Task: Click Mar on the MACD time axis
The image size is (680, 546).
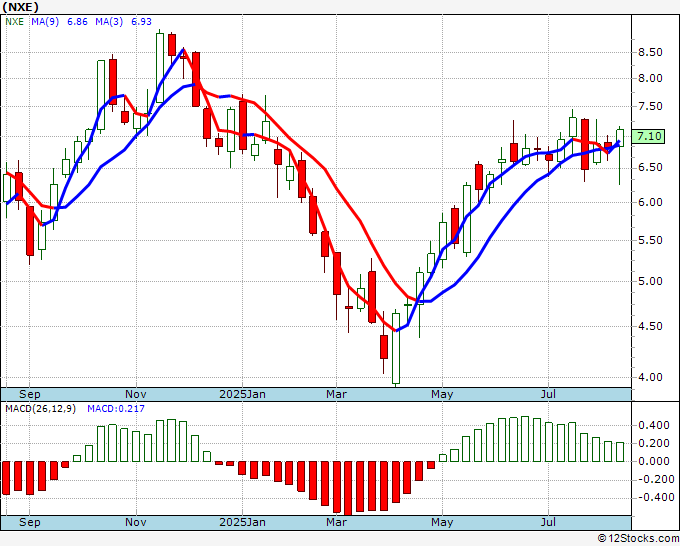Action: coord(337,522)
